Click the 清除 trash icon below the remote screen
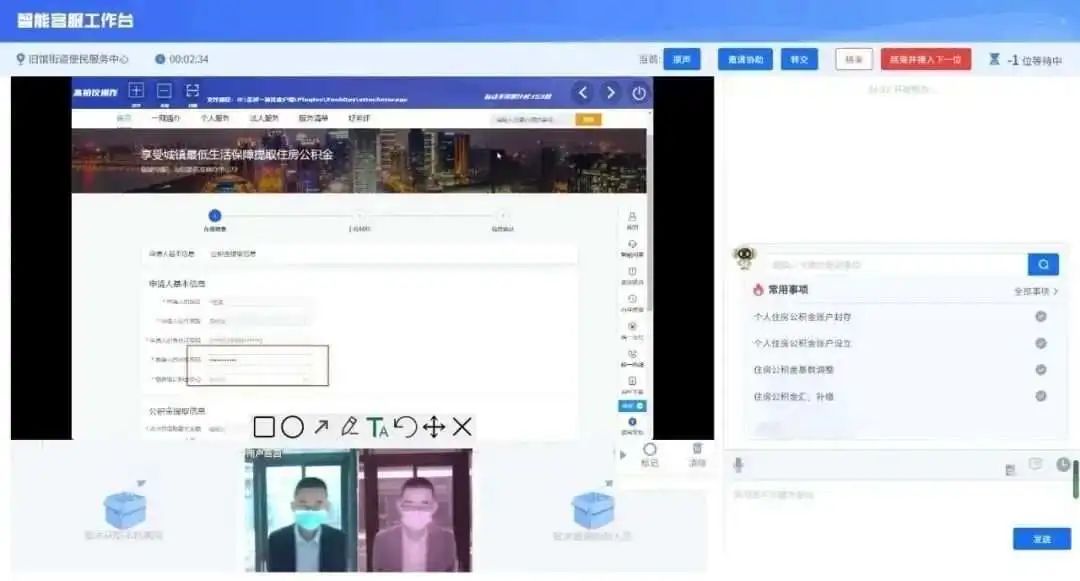 [697, 448]
